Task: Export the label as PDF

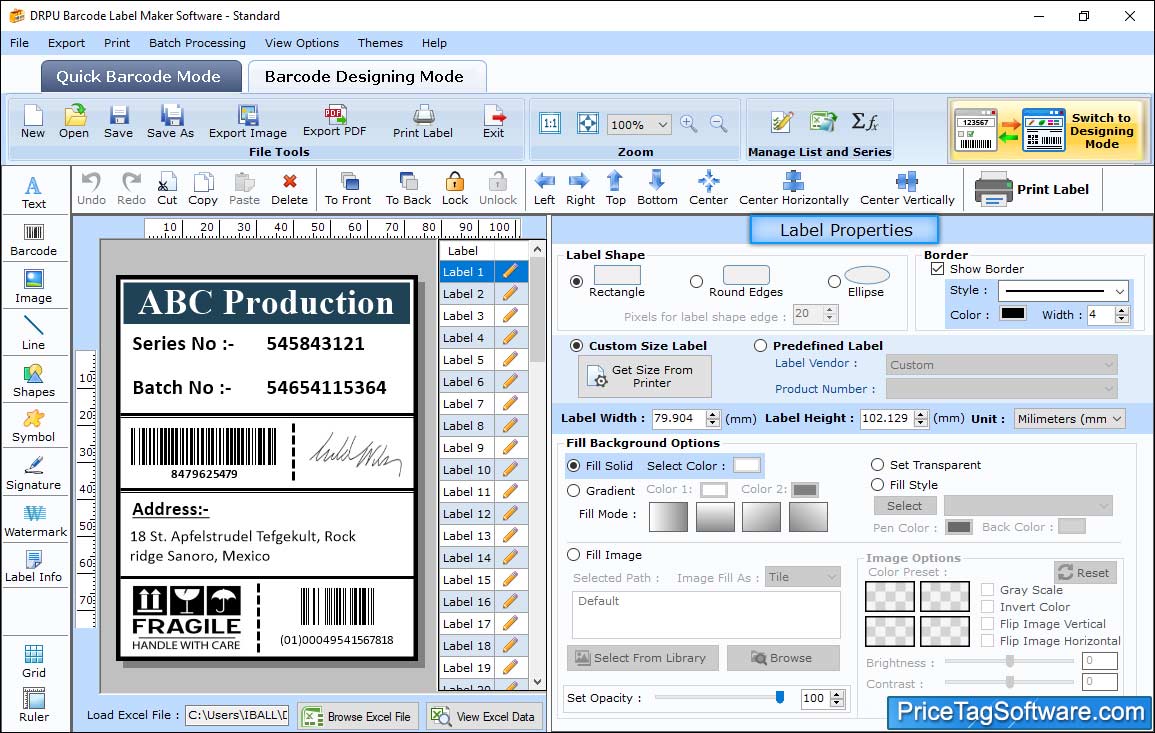Action: 334,122
